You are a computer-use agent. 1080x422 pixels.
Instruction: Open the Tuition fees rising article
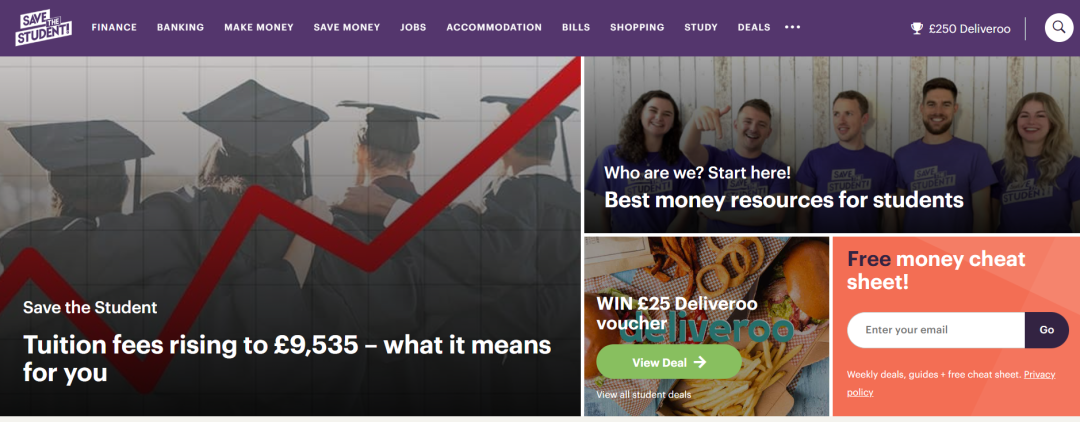pyautogui.click(x=287, y=358)
